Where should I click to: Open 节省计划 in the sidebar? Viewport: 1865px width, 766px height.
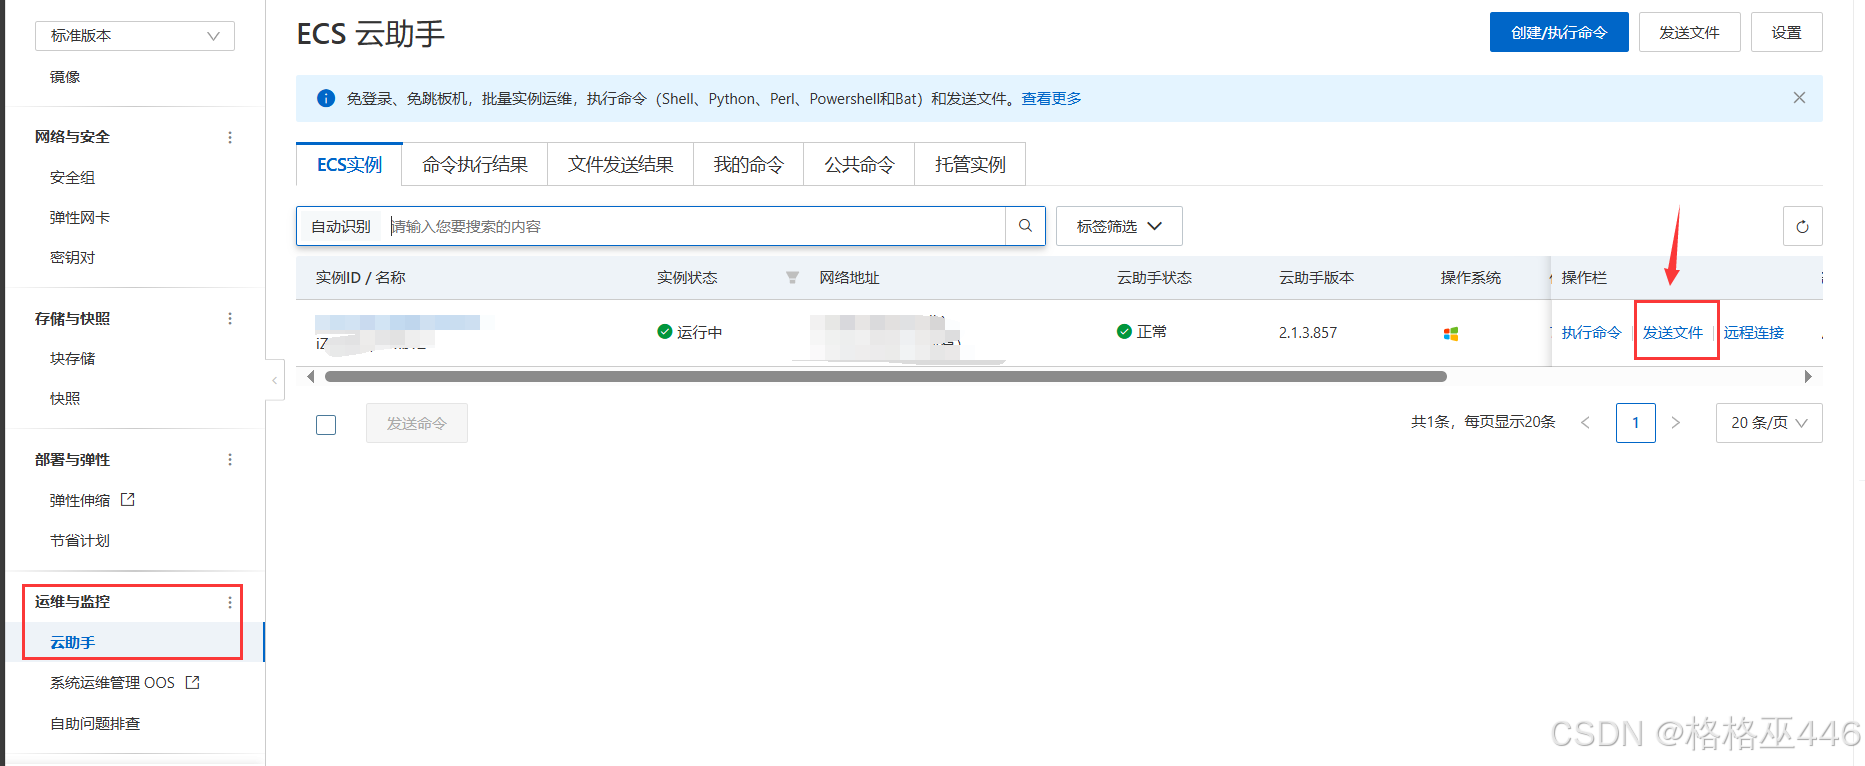80,540
